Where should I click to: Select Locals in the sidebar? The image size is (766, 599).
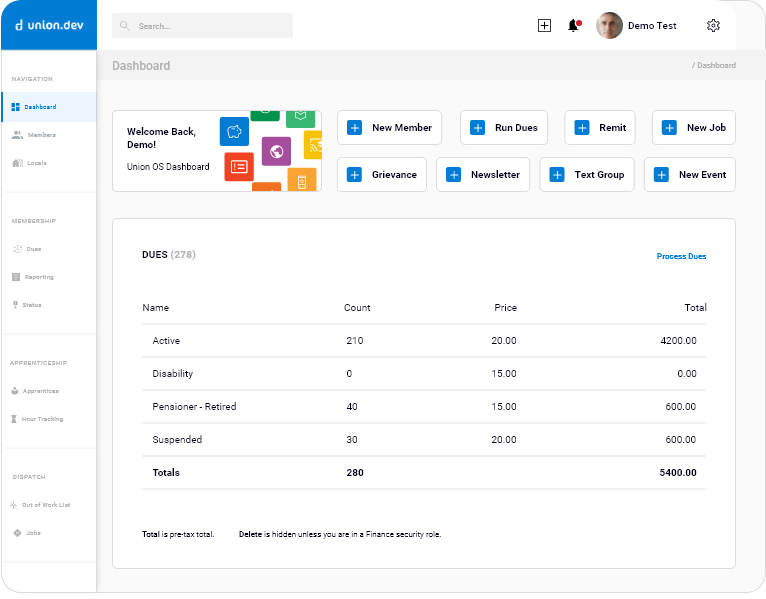tap(36, 163)
